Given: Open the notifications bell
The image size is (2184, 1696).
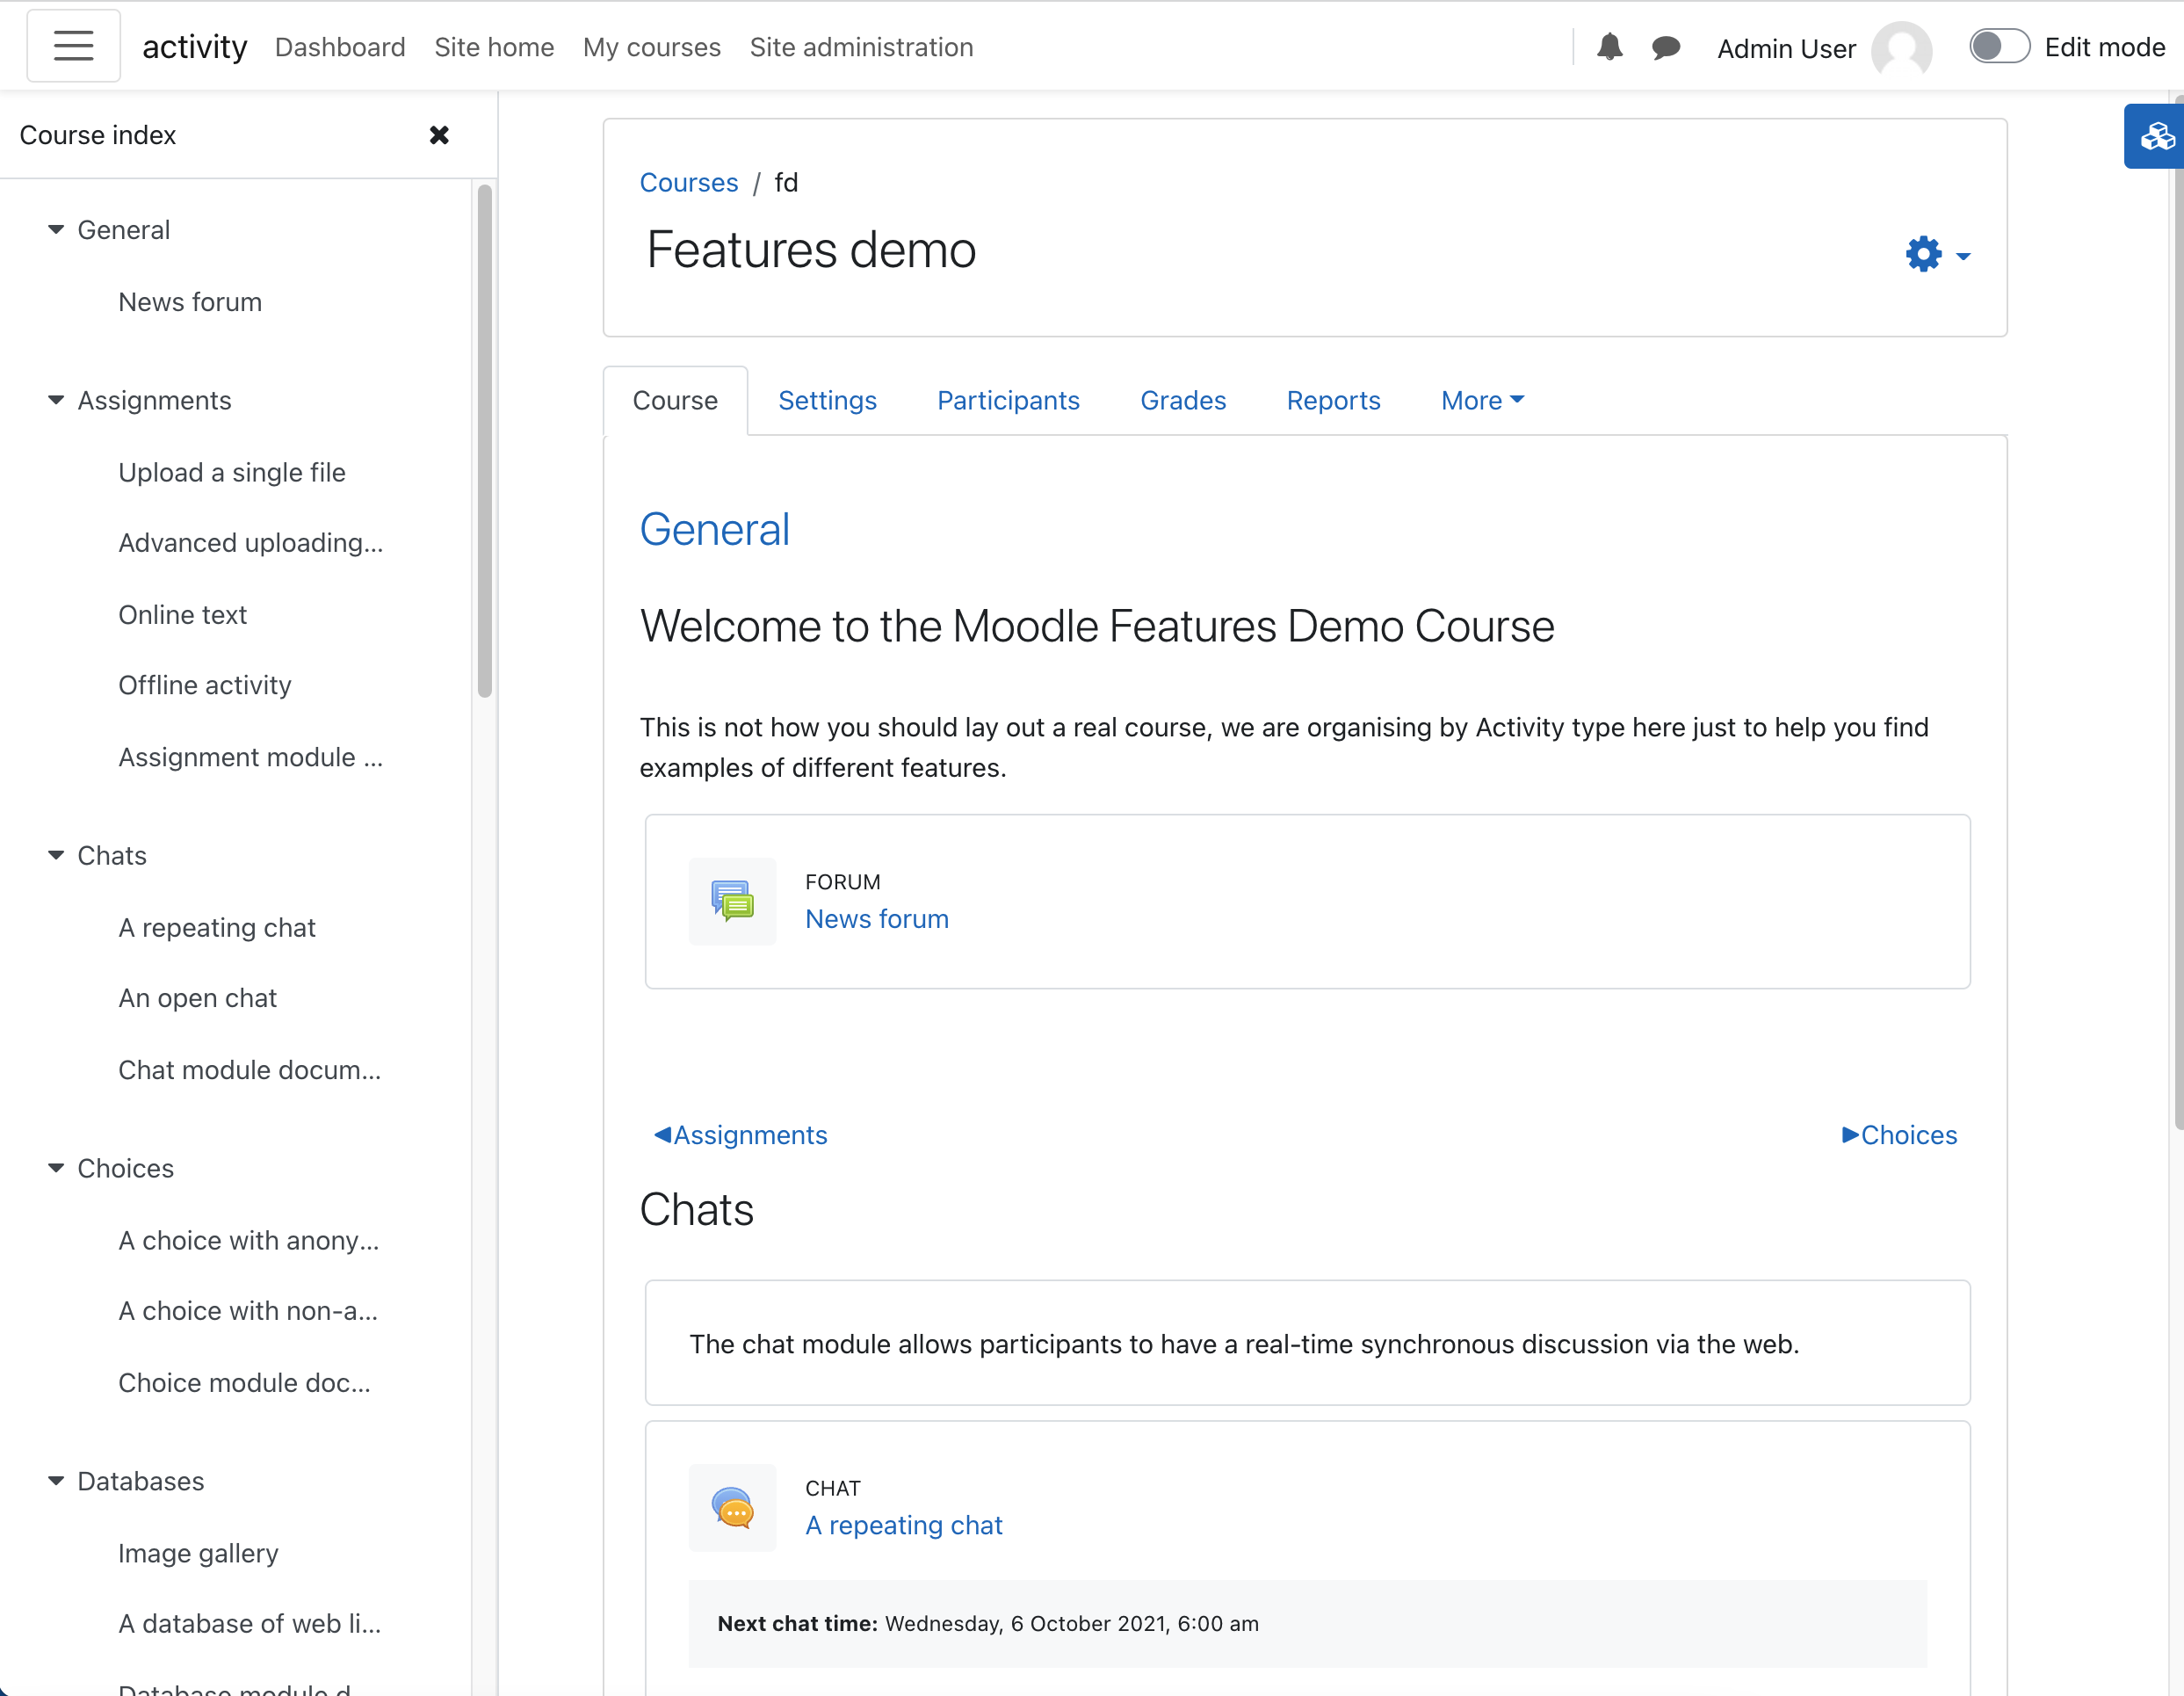Looking at the screenshot, I should point(1609,47).
